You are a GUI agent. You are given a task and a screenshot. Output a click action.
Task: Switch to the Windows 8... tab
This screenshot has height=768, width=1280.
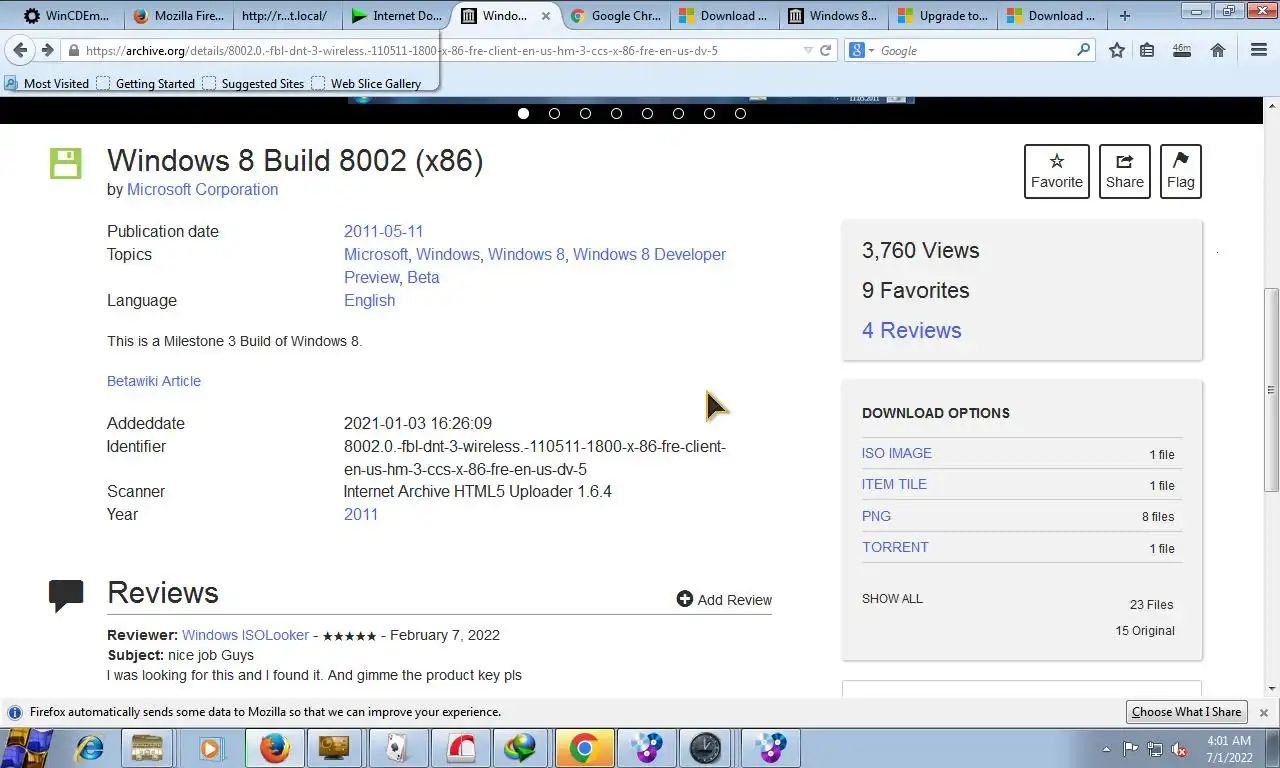click(832, 16)
